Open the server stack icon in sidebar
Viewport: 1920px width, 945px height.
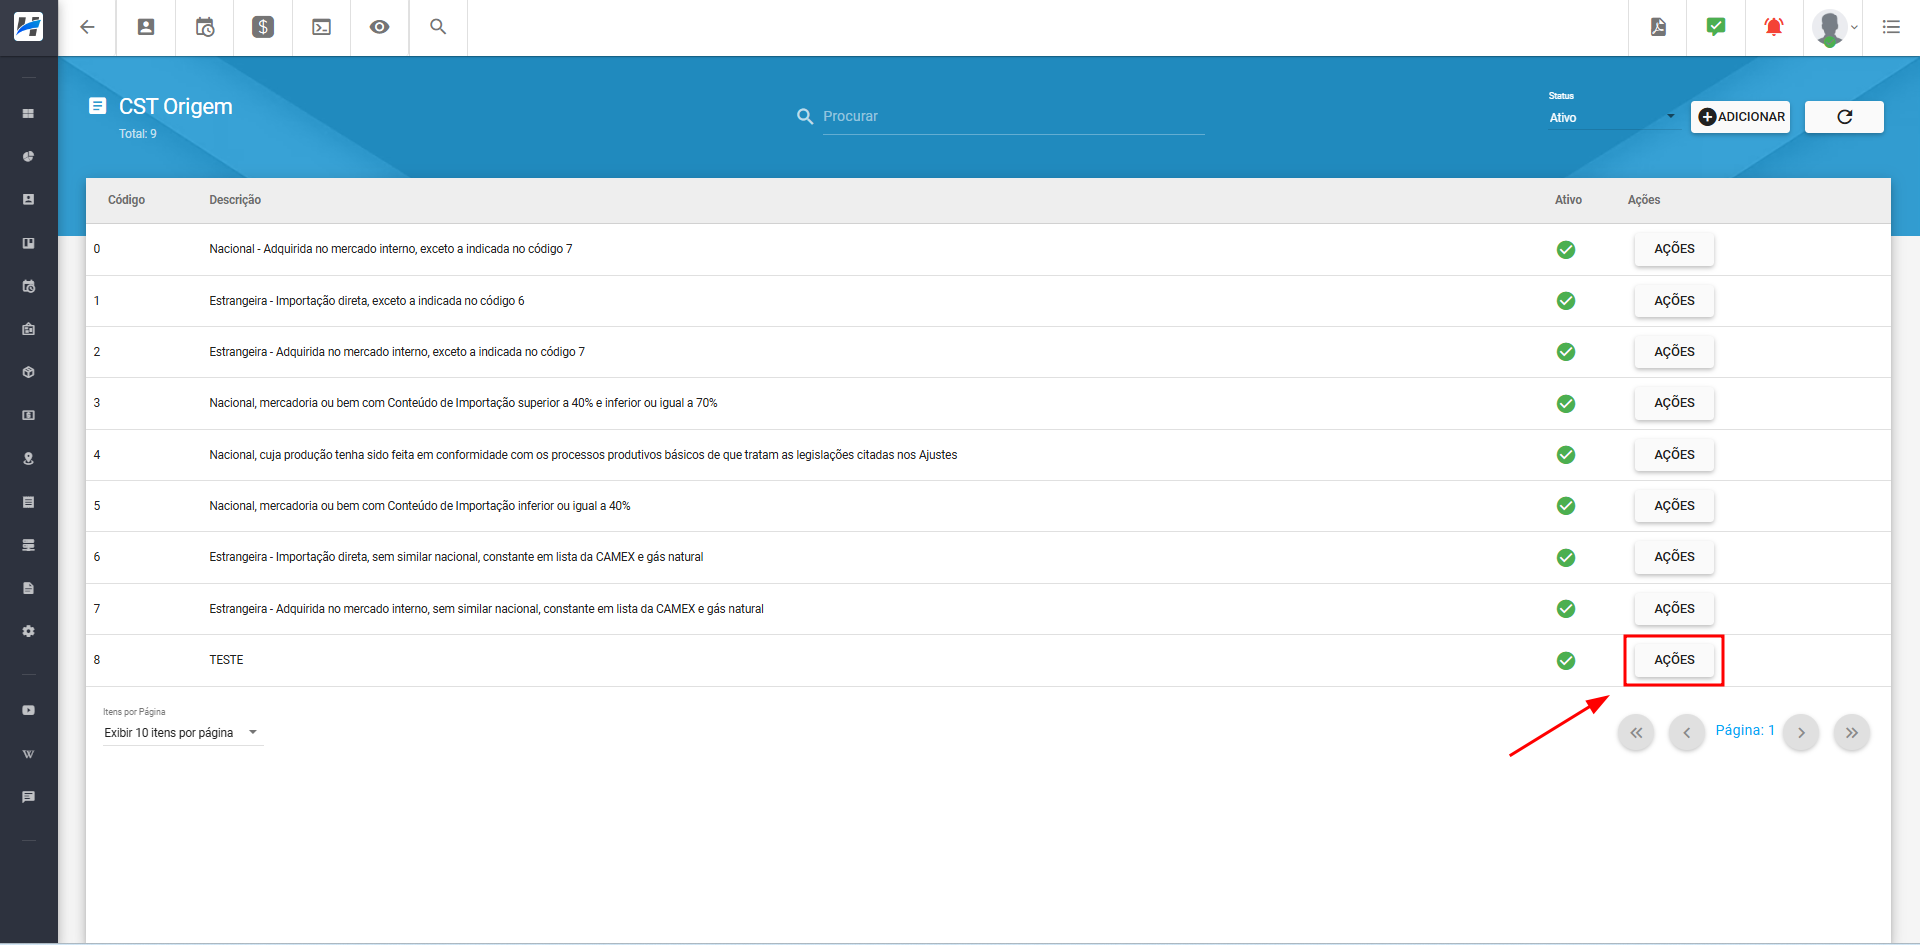[28, 545]
